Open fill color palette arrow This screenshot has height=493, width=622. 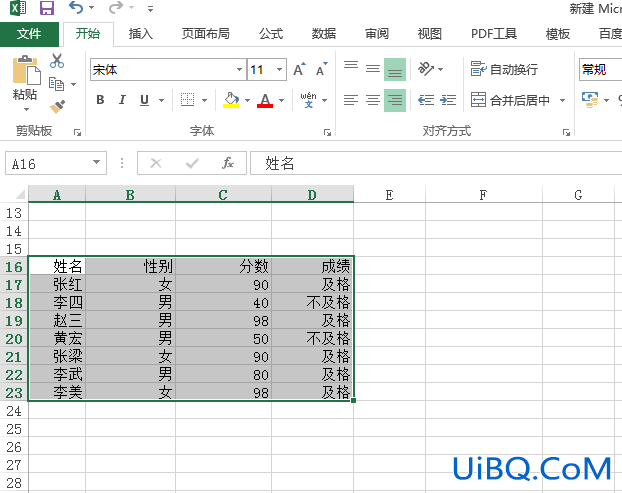click(247, 100)
